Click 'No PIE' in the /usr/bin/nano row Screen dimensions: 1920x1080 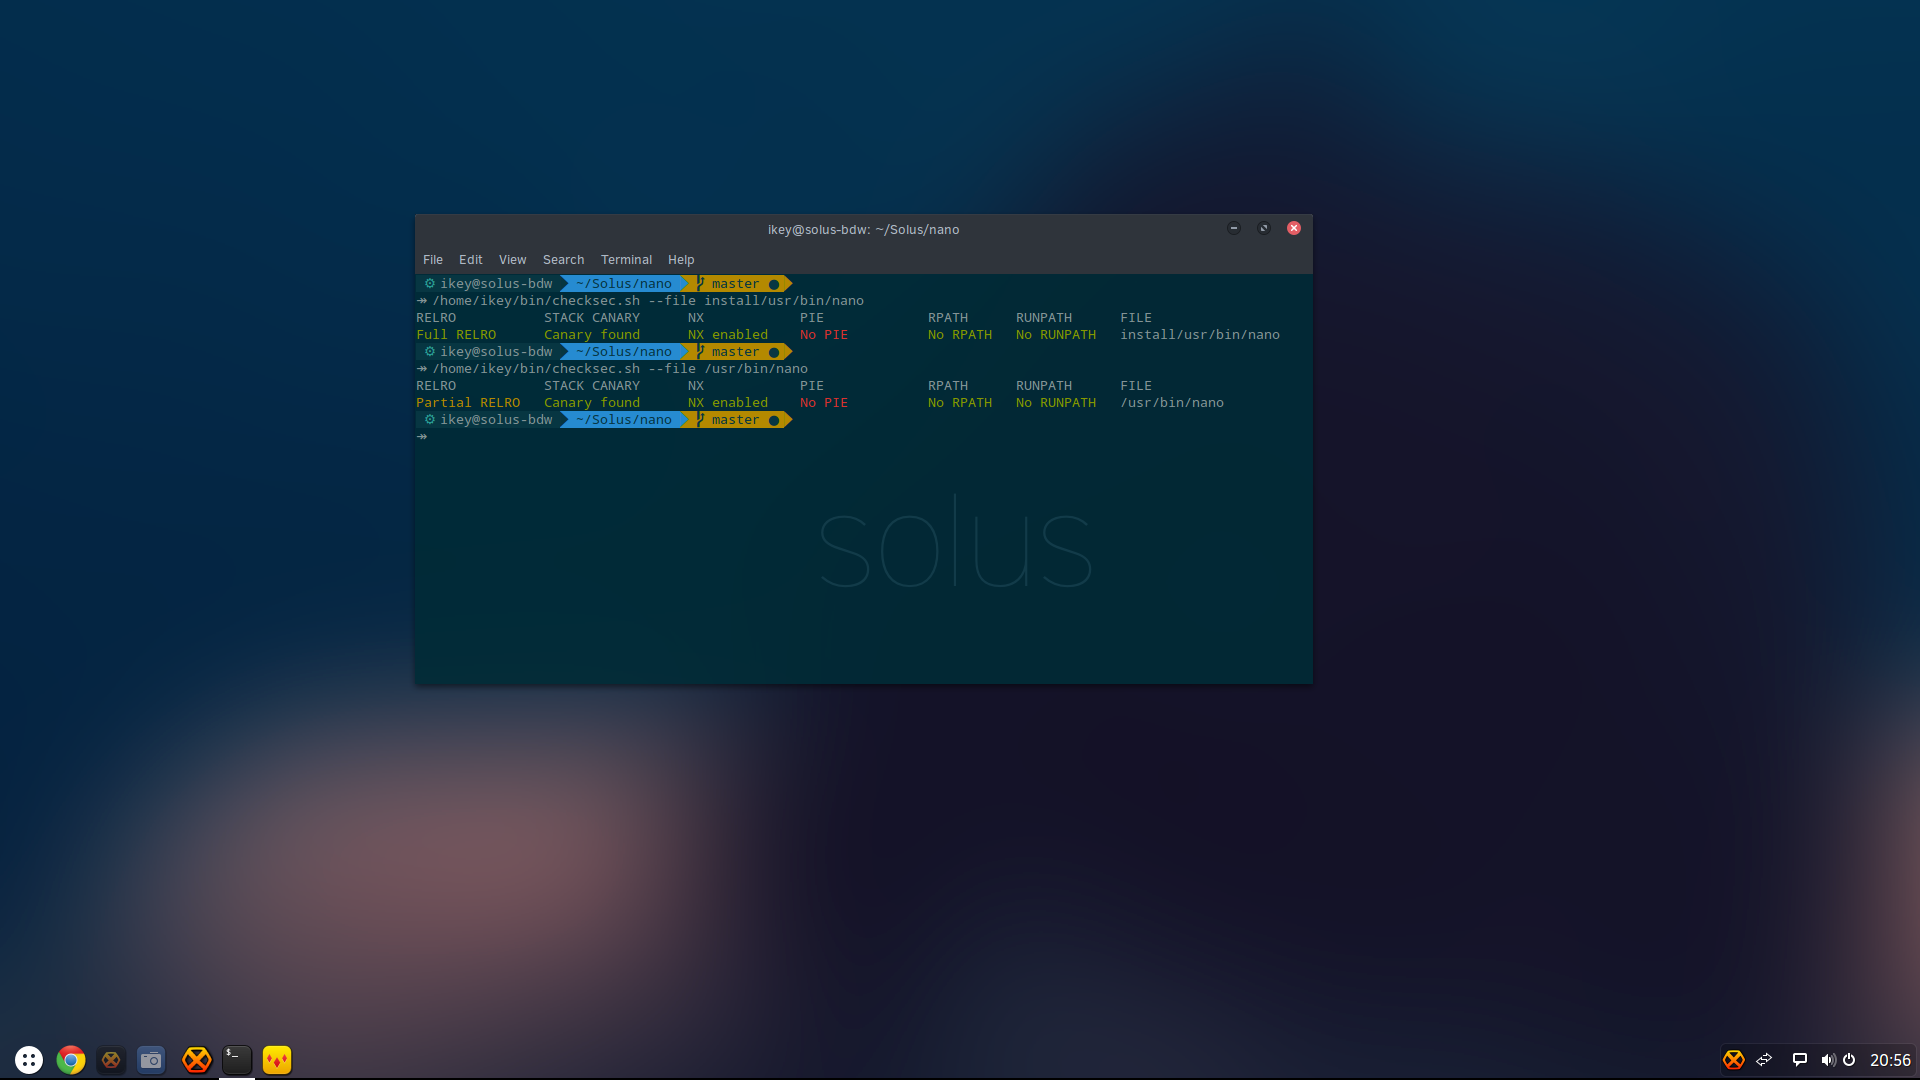tap(824, 403)
